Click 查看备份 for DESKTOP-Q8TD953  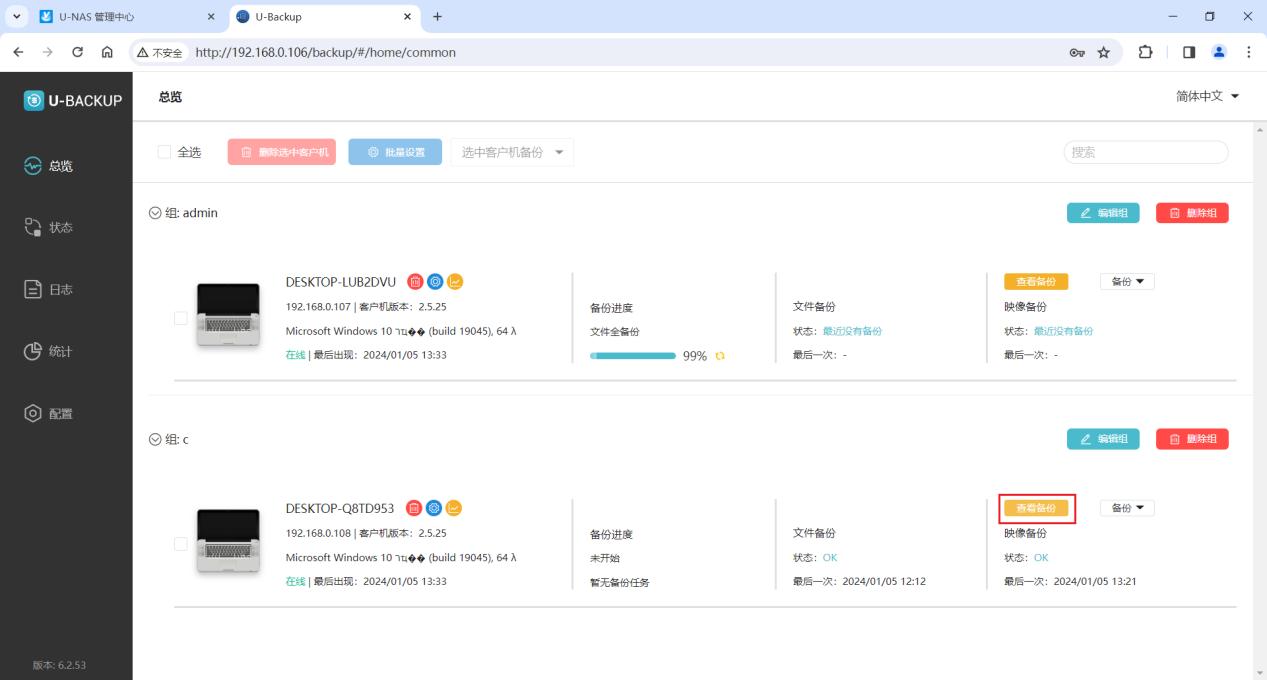[1036, 507]
